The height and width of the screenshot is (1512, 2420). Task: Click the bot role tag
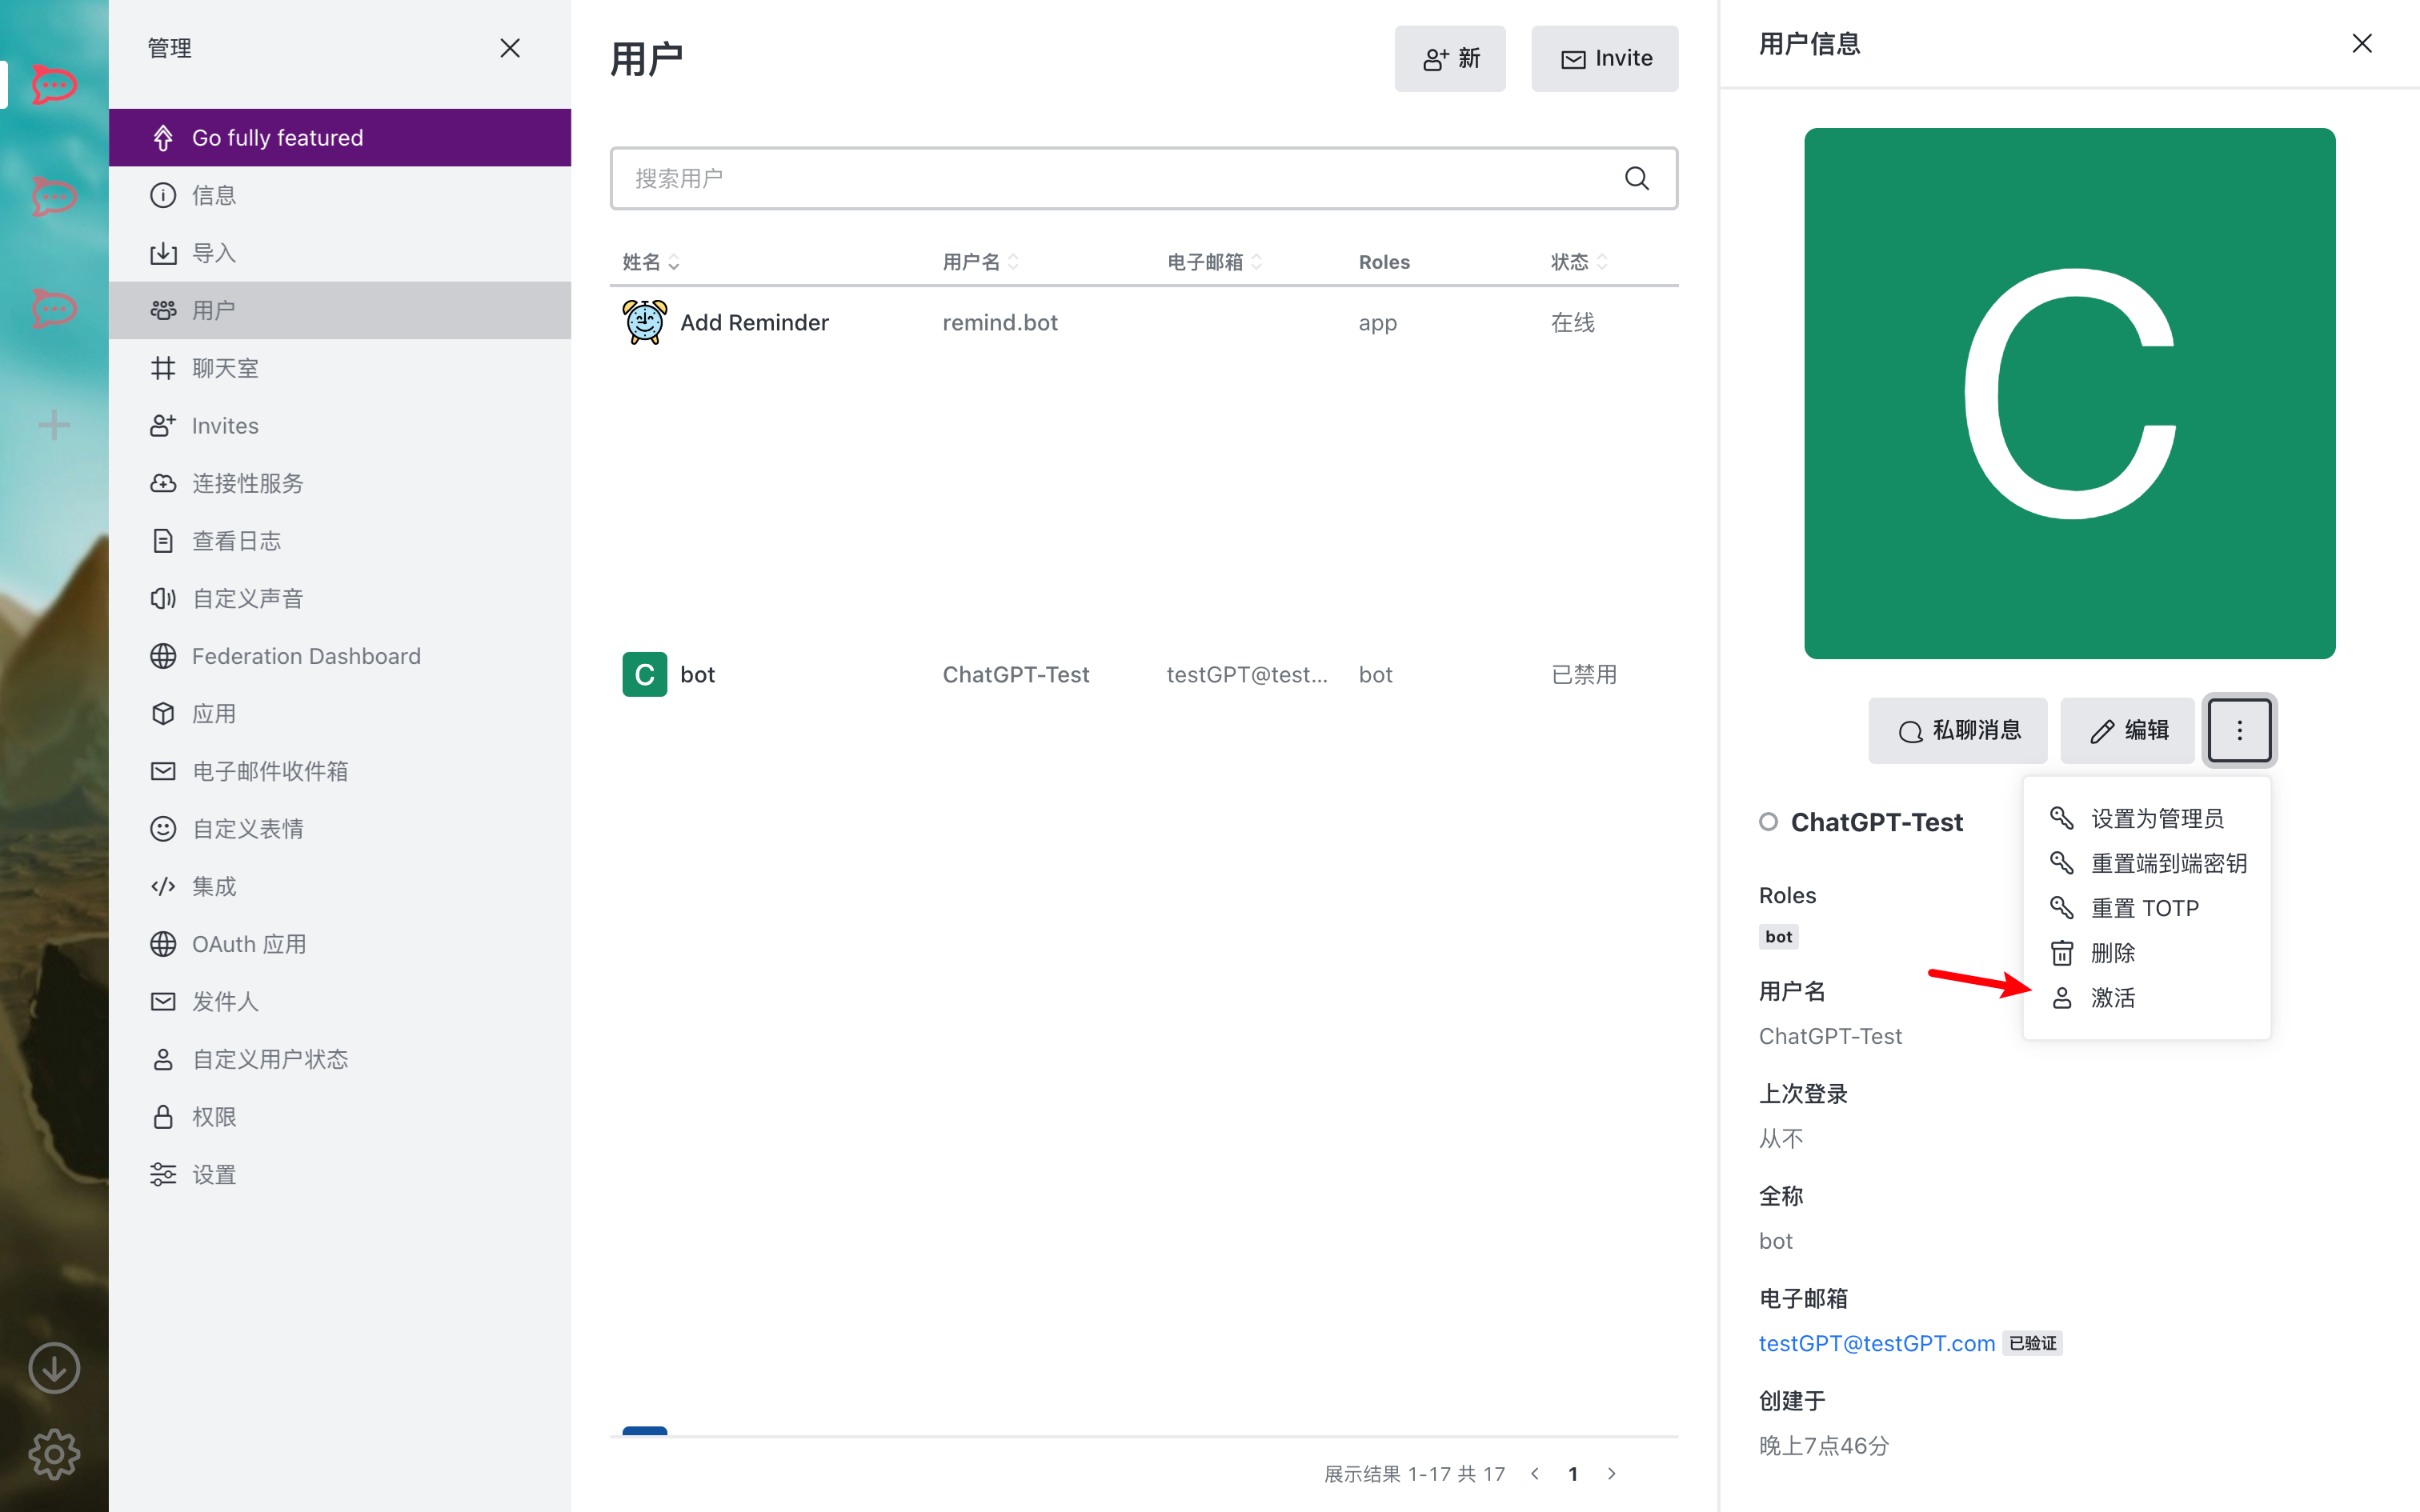pyautogui.click(x=1778, y=937)
